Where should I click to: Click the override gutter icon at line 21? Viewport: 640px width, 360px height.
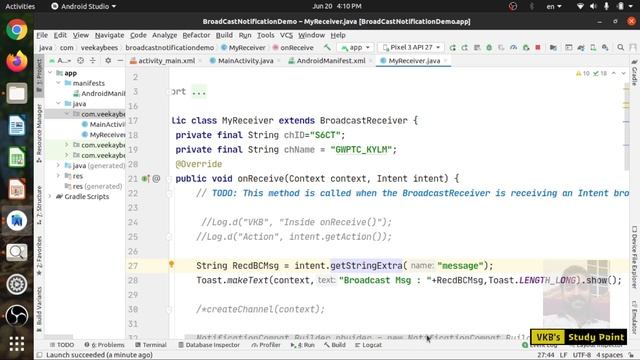146,178
